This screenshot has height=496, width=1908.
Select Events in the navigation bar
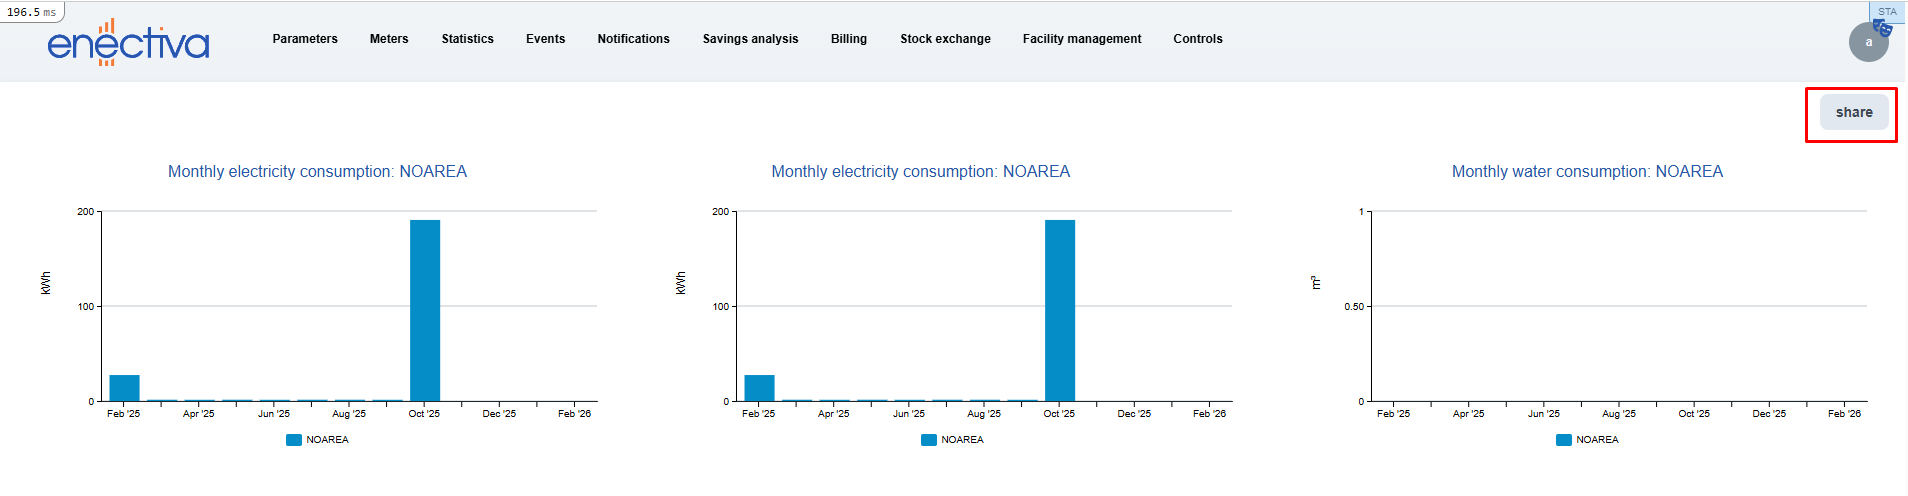tap(545, 39)
